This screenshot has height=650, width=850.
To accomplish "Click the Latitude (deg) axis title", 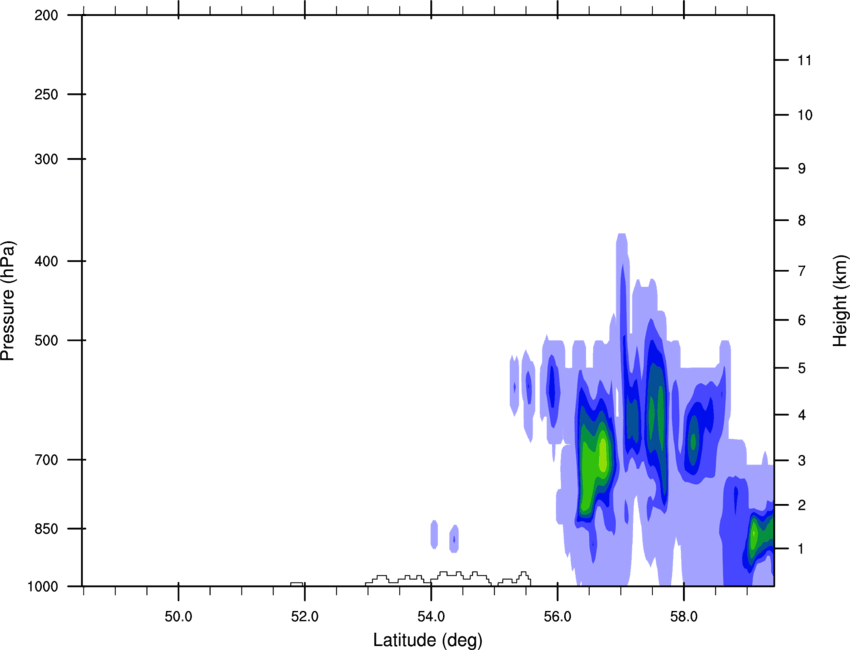I will pyautogui.click(x=427, y=640).
